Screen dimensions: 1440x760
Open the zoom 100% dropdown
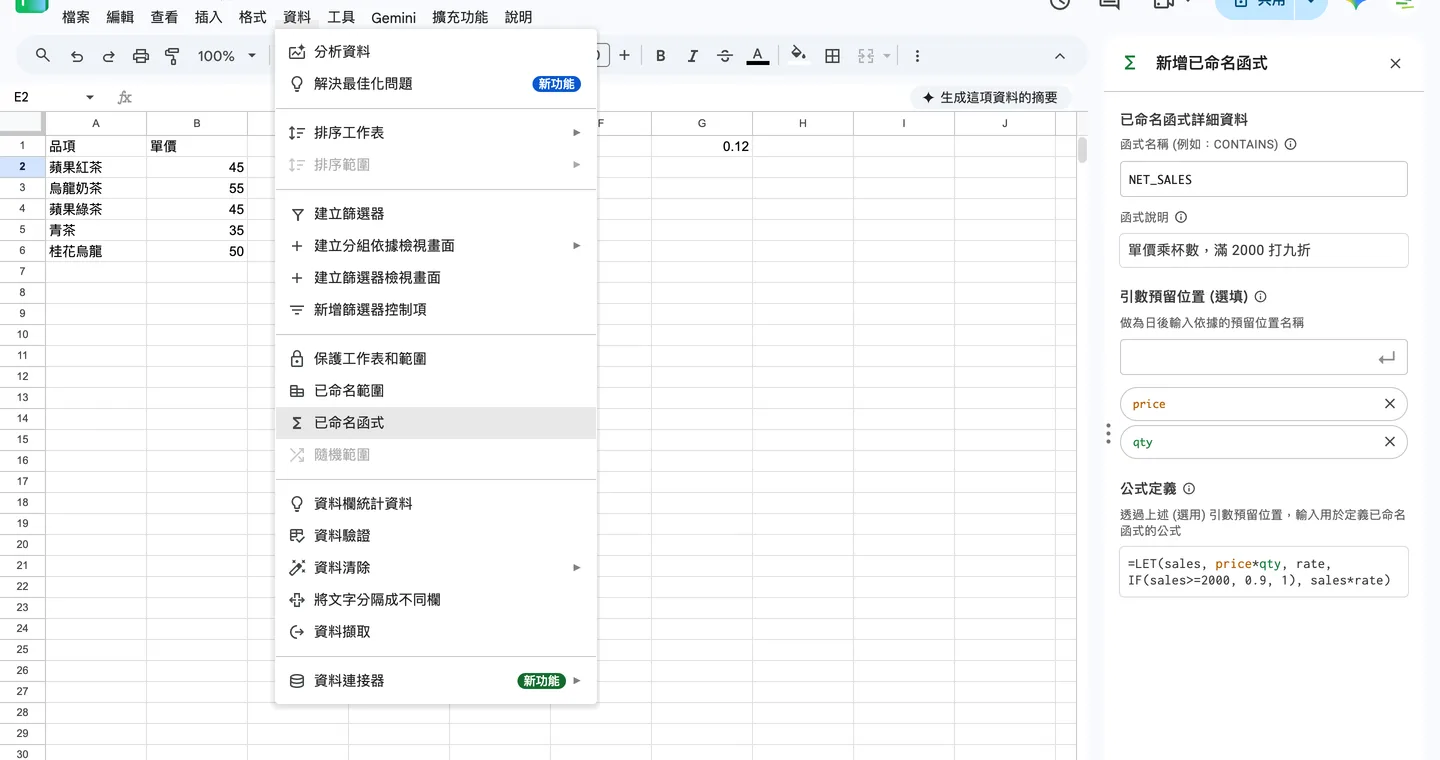[x=227, y=56]
